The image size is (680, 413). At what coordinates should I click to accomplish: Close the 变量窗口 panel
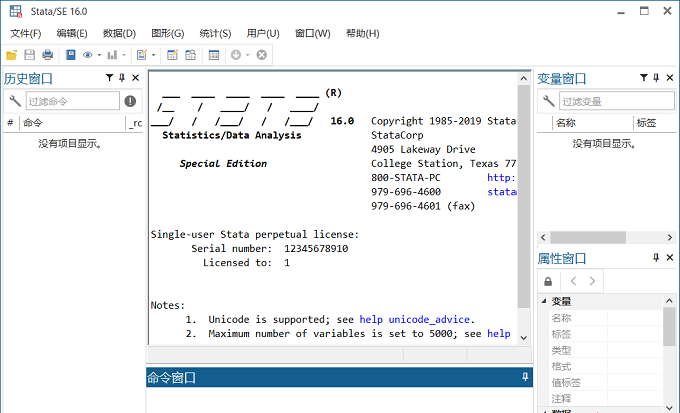(670, 78)
